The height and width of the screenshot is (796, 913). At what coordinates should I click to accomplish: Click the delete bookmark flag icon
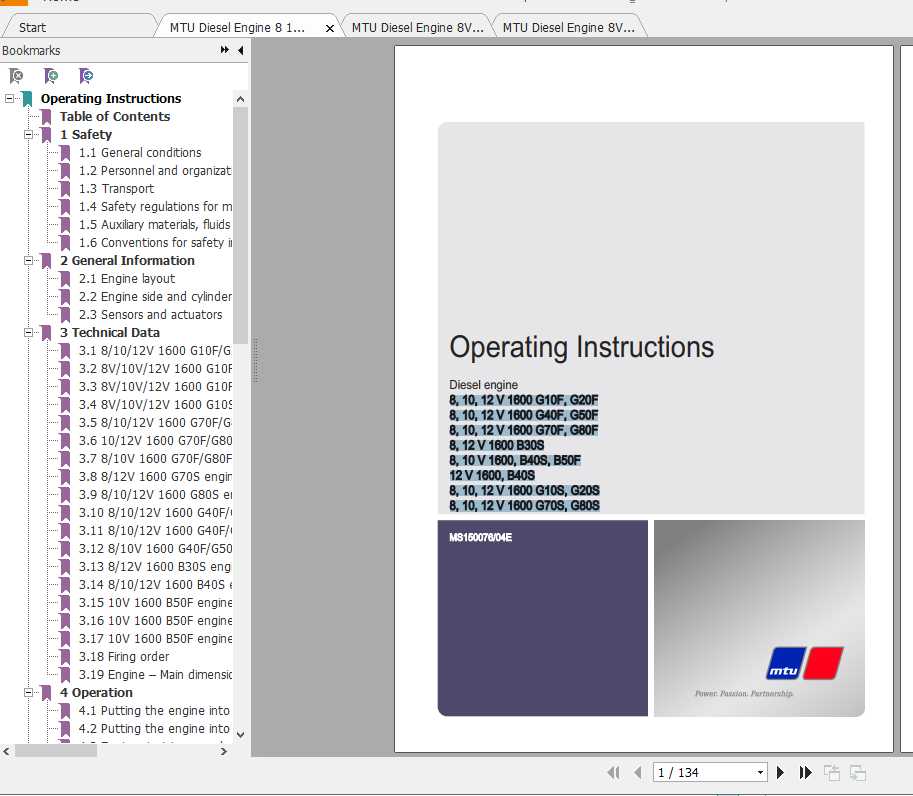16,76
